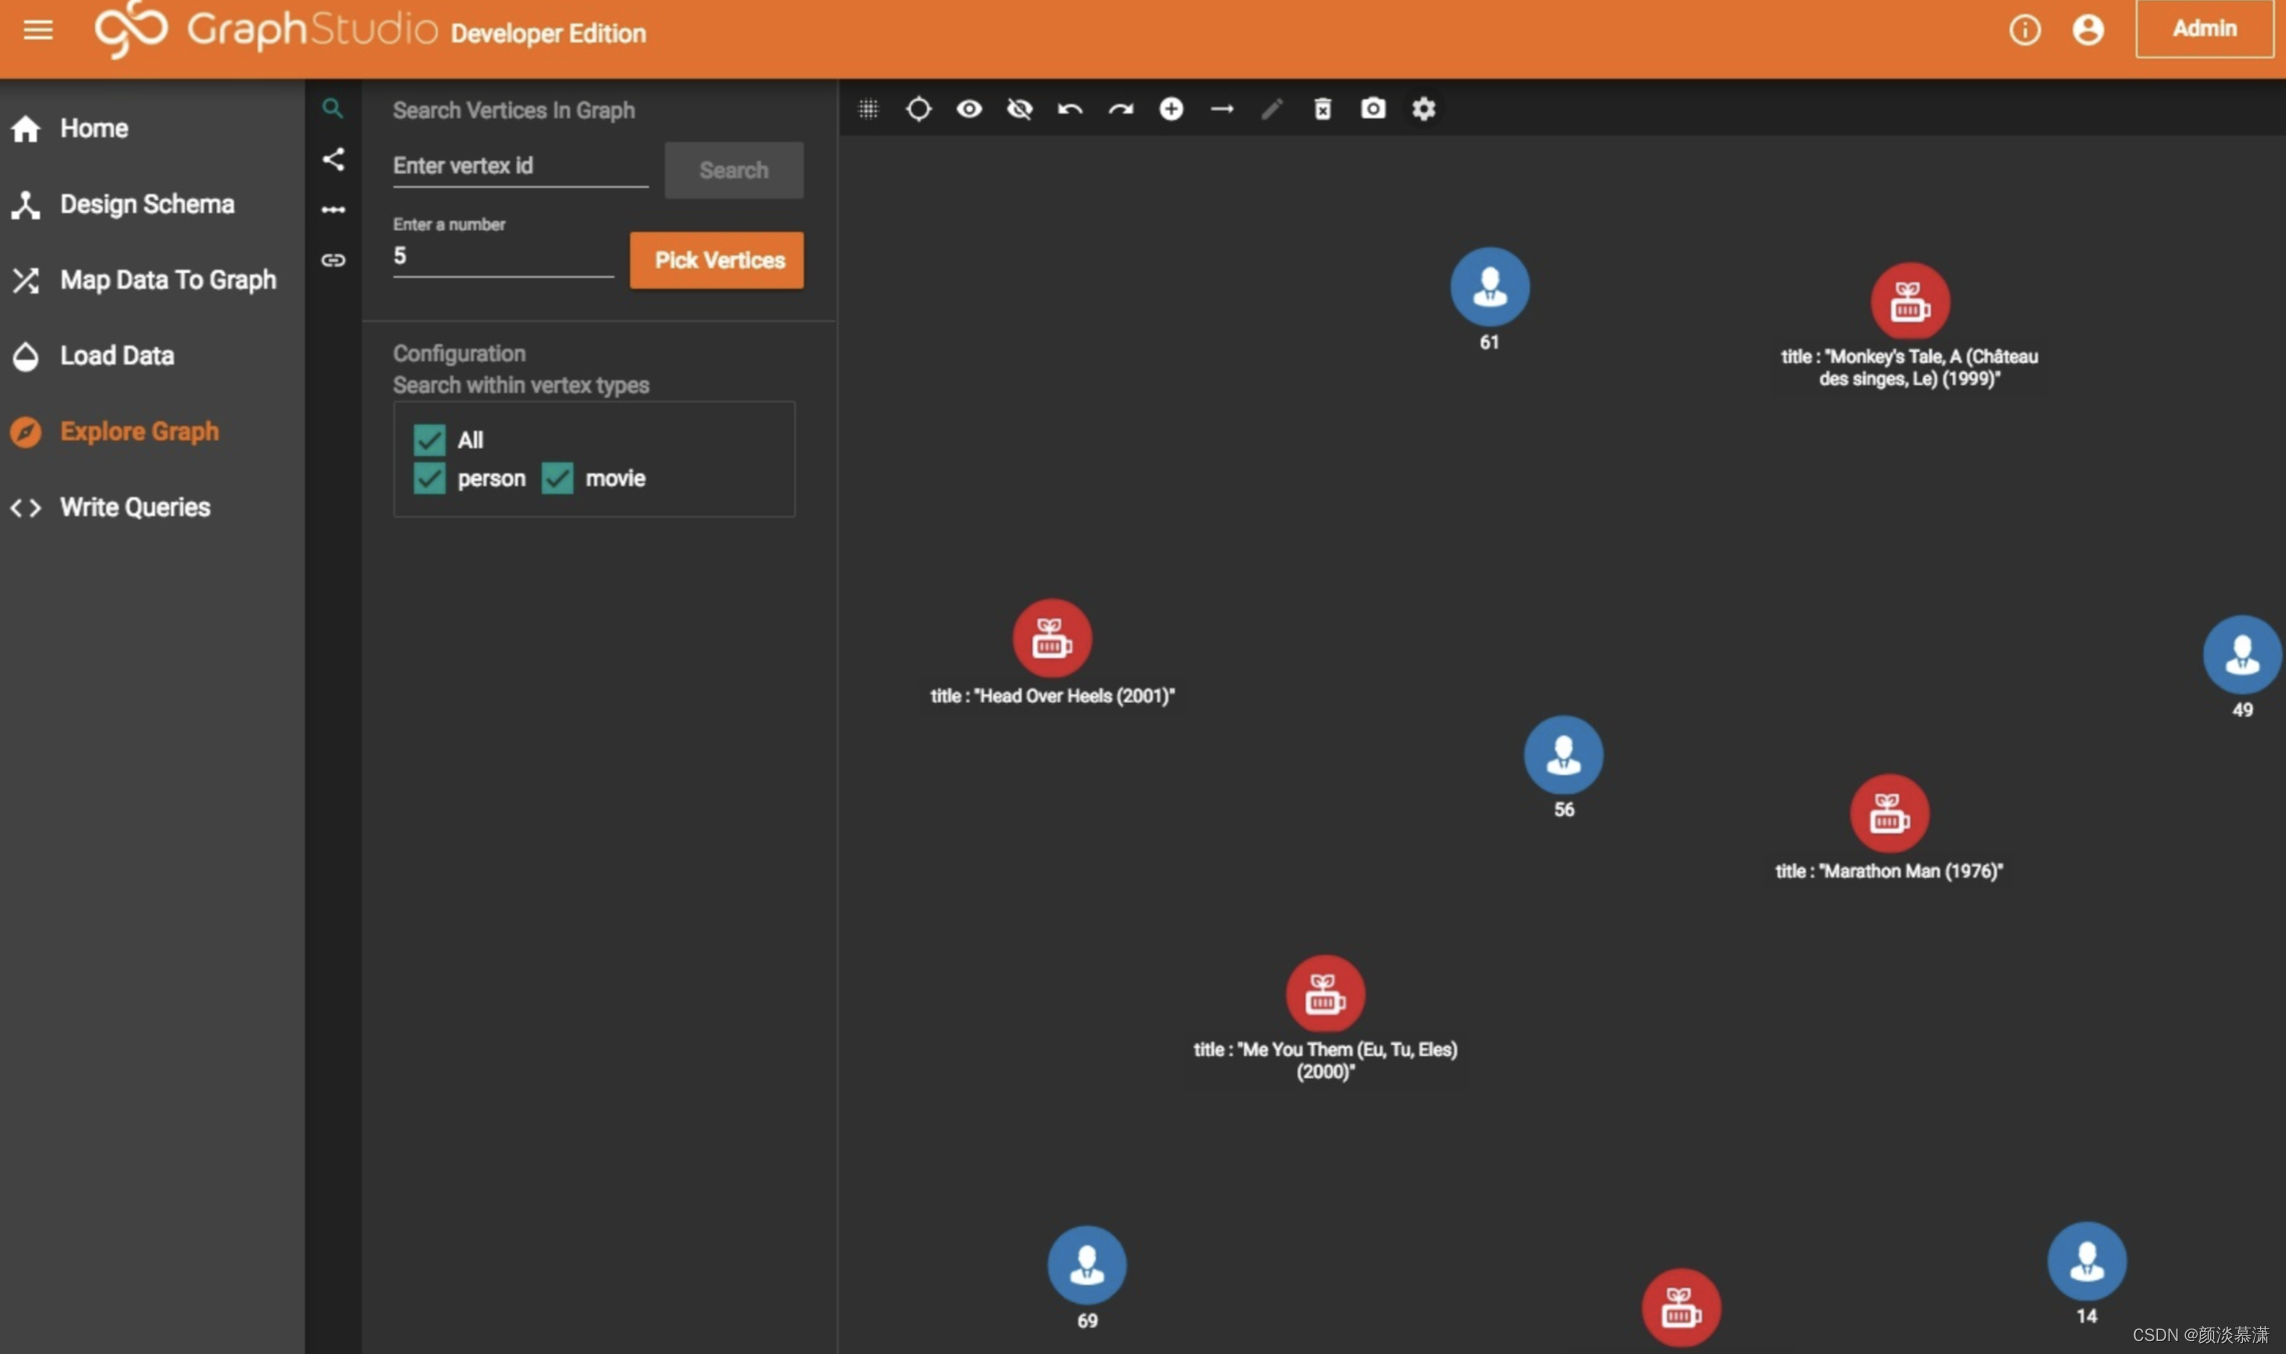This screenshot has height=1354, width=2286.
Task: Open the info help icon
Action: (x=2025, y=30)
